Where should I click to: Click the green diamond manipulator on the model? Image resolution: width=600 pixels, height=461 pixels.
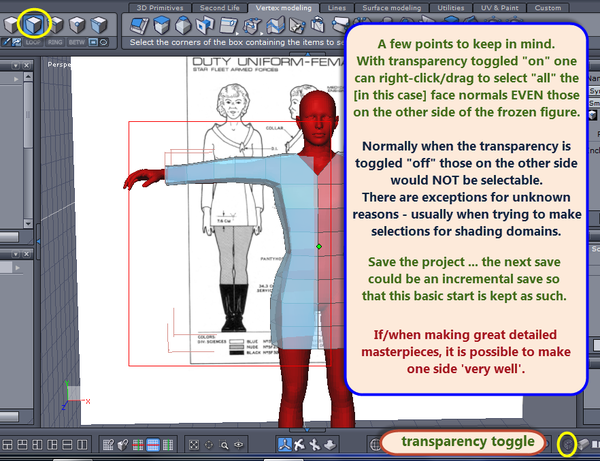pos(319,247)
